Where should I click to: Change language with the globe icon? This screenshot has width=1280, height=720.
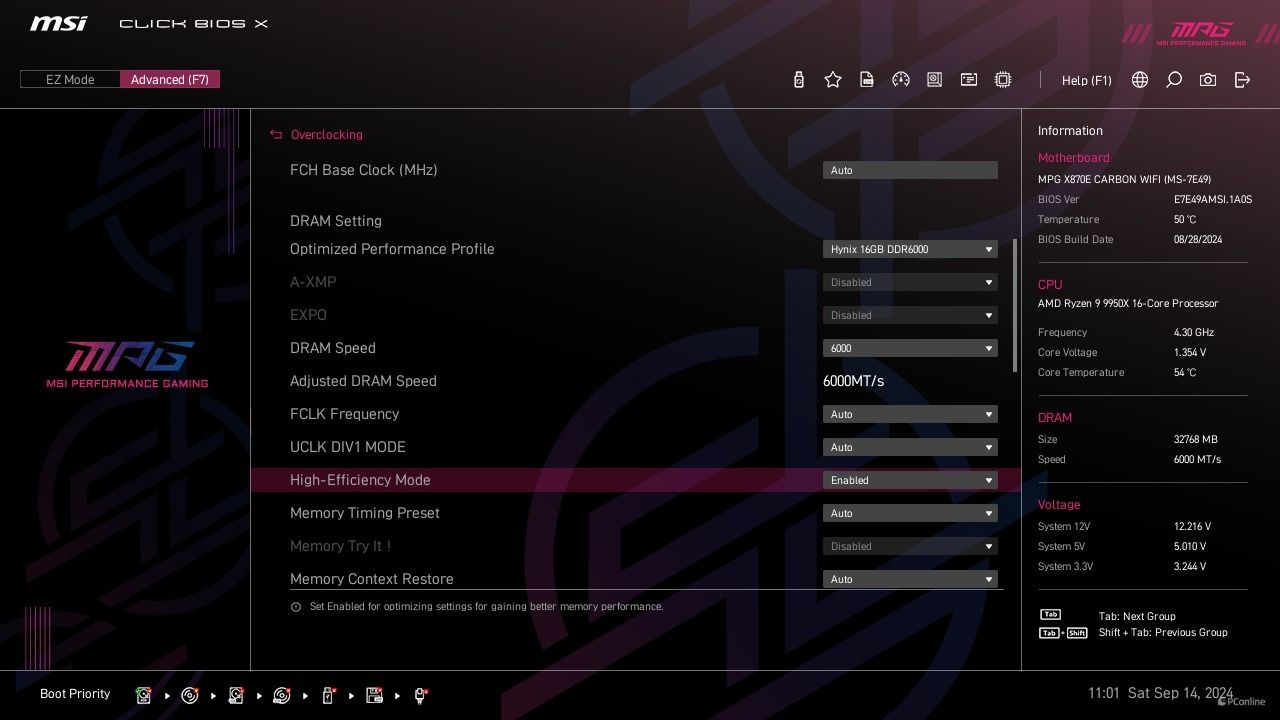pyautogui.click(x=1140, y=80)
